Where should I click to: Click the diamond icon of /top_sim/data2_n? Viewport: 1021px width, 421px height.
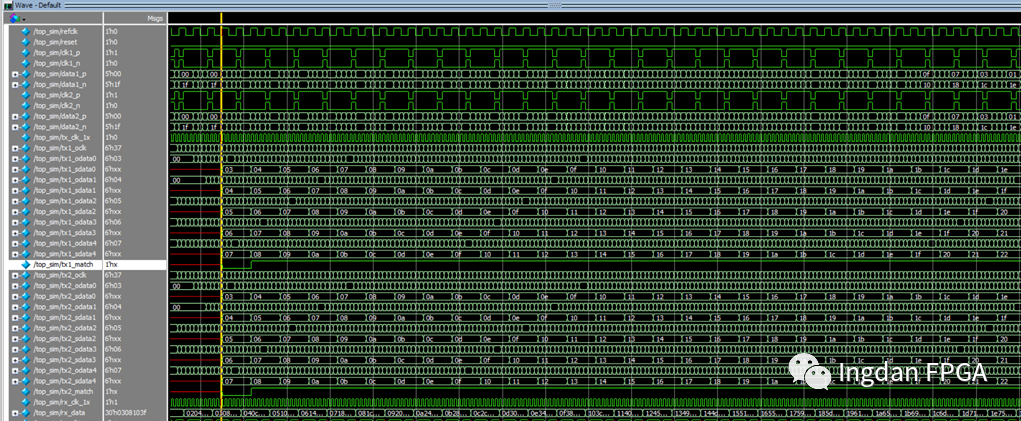tap(26, 127)
